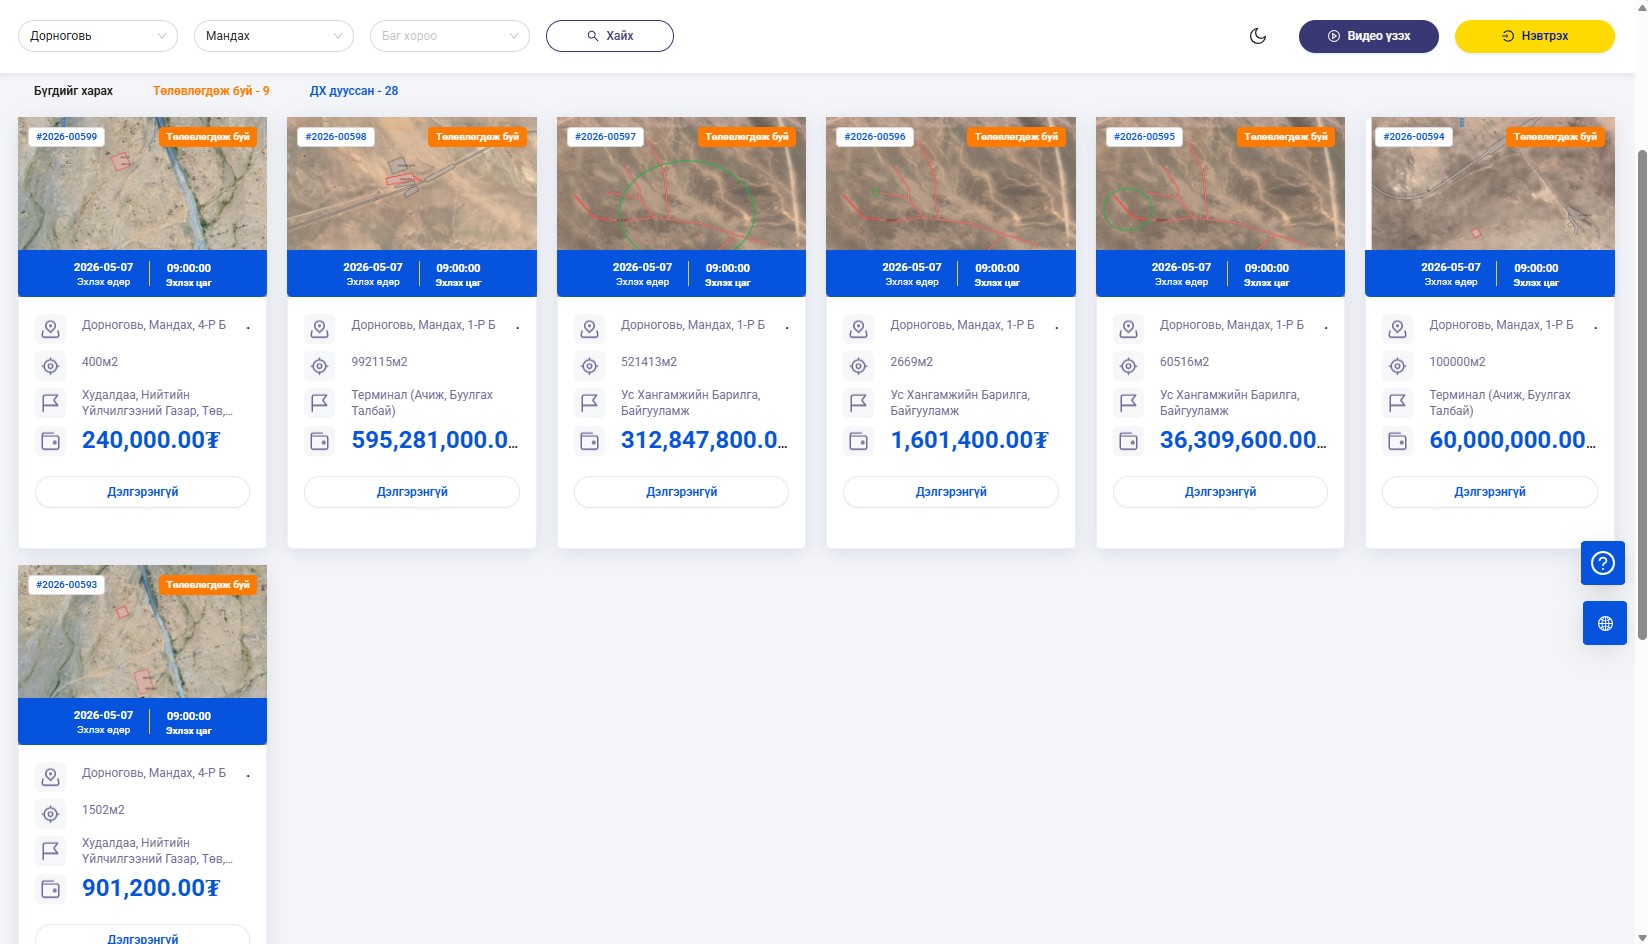Viewport: 1648px width, 944px height.
Task: Click location pin icon on listing #2026-00594
Action: pyautogui.click(x=1398, y=328)
